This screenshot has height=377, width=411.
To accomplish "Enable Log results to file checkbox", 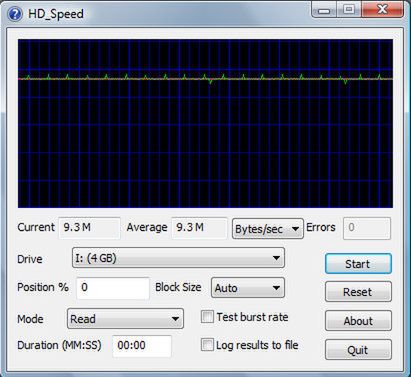I will pyautogui.click(x=207, y=345).
